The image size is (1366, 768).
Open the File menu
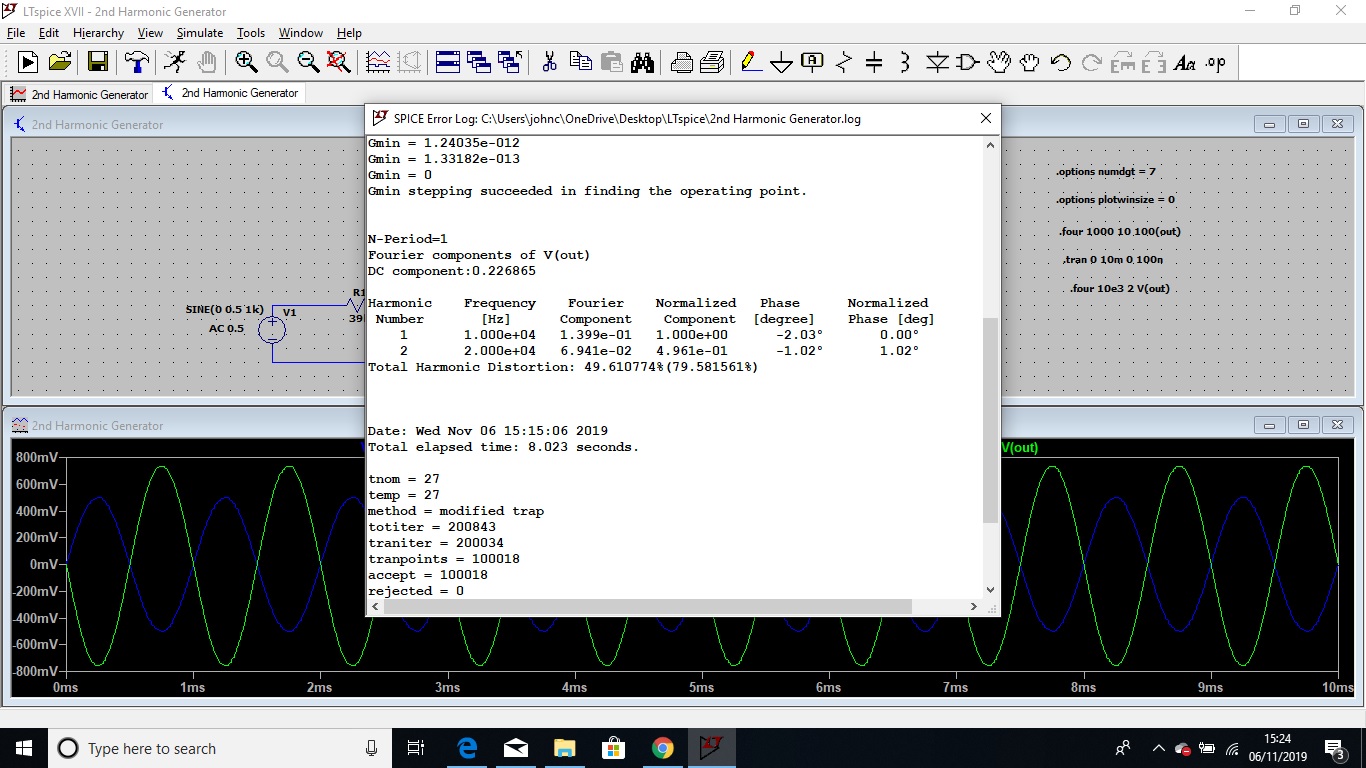pyautogui.click(x=16, y=33)
